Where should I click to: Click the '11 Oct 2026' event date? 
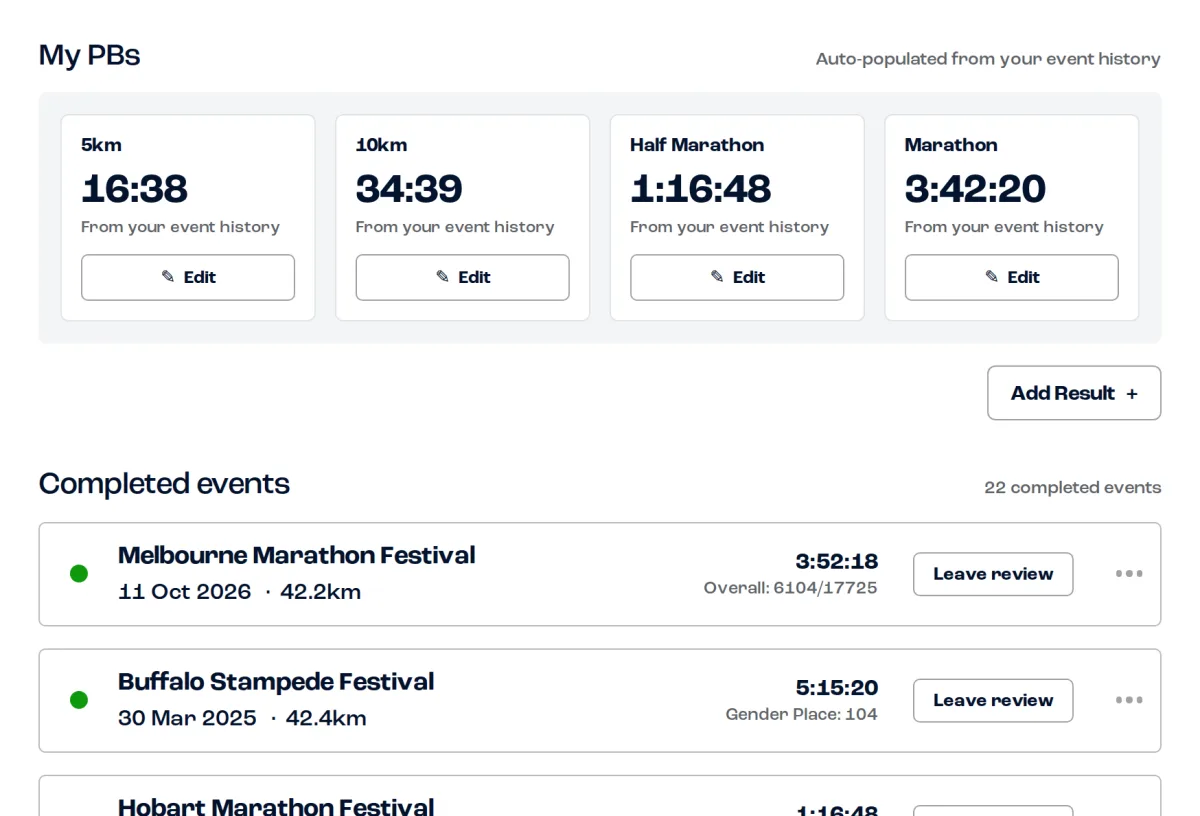pos(185,592)
